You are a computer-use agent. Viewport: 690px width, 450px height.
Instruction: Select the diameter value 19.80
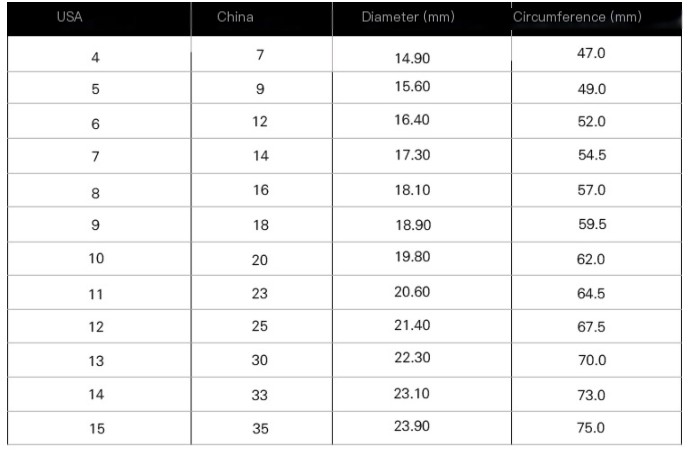click(x=412, y=258)
